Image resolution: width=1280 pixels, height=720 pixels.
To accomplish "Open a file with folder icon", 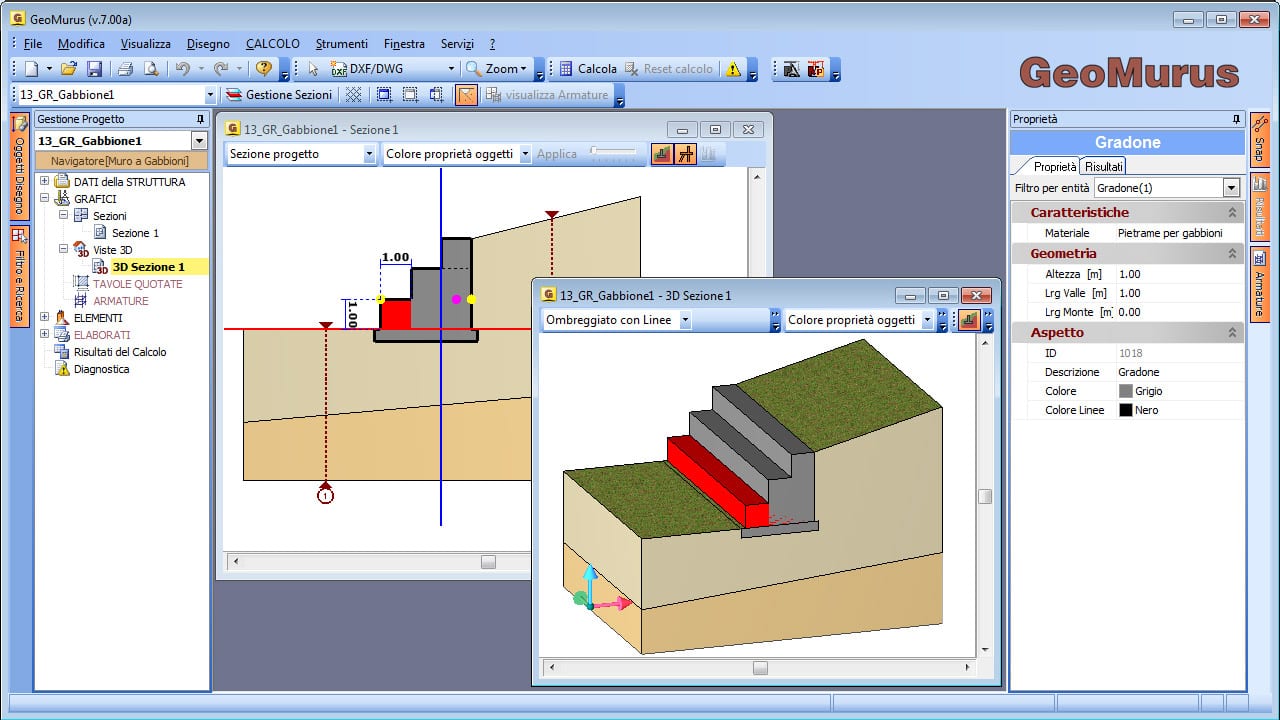I will [68, 69].
